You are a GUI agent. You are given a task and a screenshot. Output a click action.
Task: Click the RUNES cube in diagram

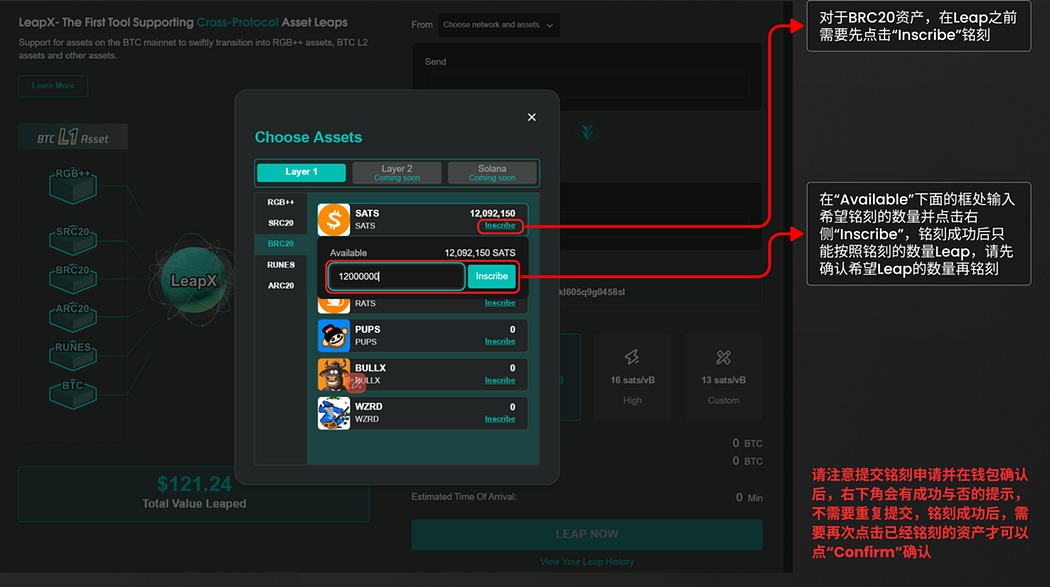73,356
